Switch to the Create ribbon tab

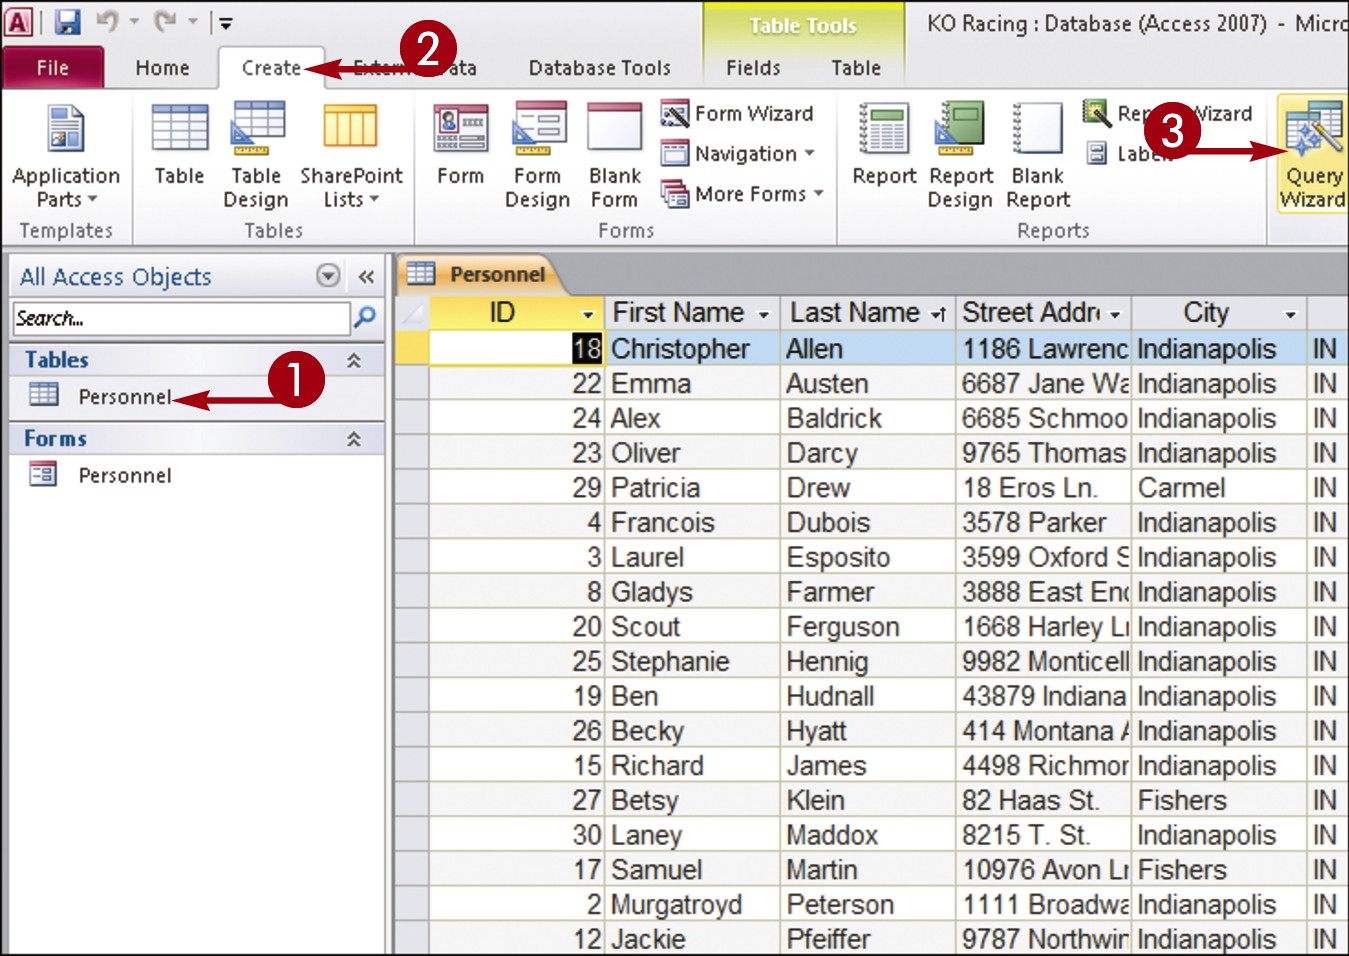click(x=271, y=68)
